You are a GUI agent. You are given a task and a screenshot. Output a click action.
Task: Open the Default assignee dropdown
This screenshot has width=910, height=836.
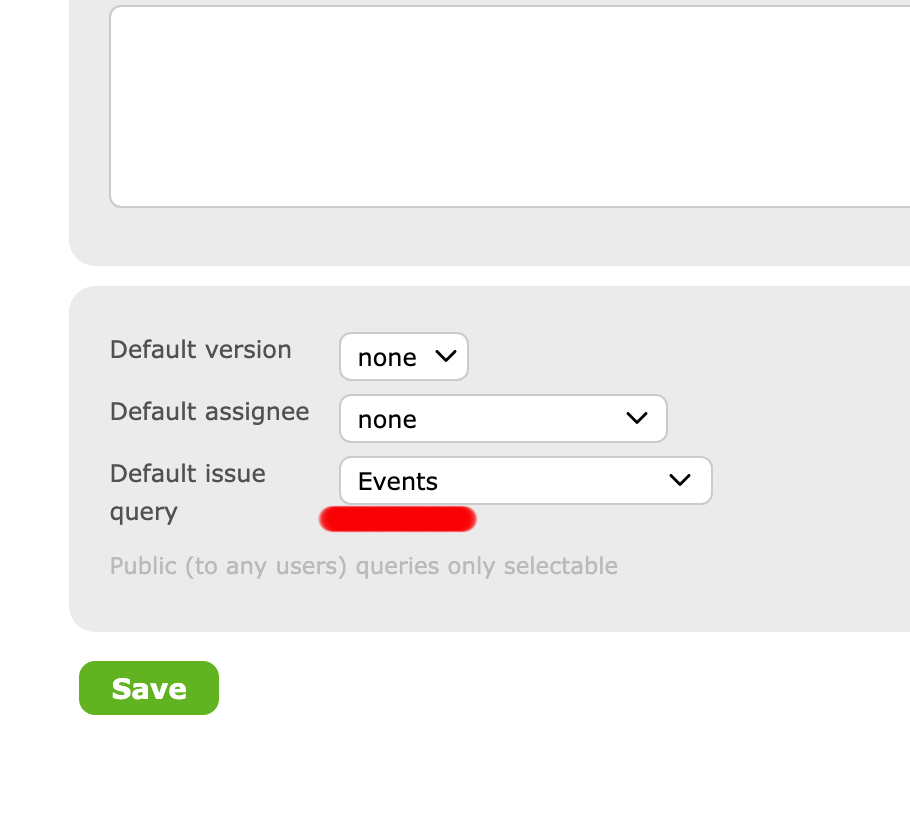503,419
